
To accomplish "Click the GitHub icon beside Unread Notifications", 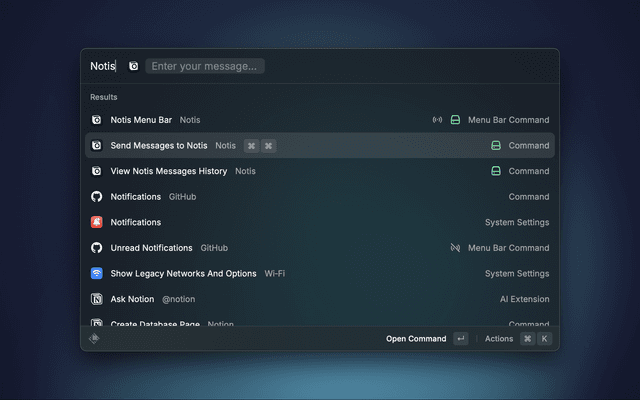I will pyautogui.click(x=97, y=248).
